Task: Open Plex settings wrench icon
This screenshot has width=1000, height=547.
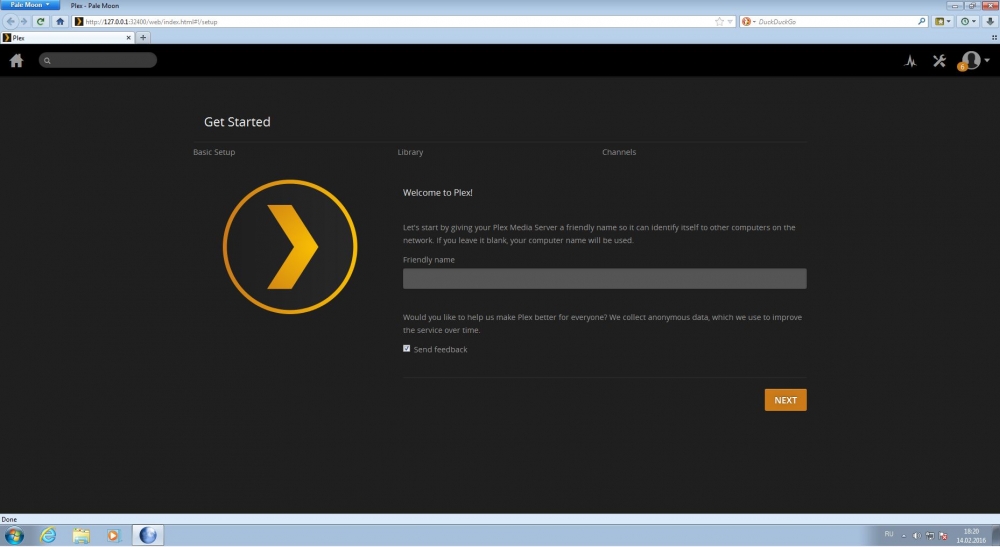Action: pos(939,61)
